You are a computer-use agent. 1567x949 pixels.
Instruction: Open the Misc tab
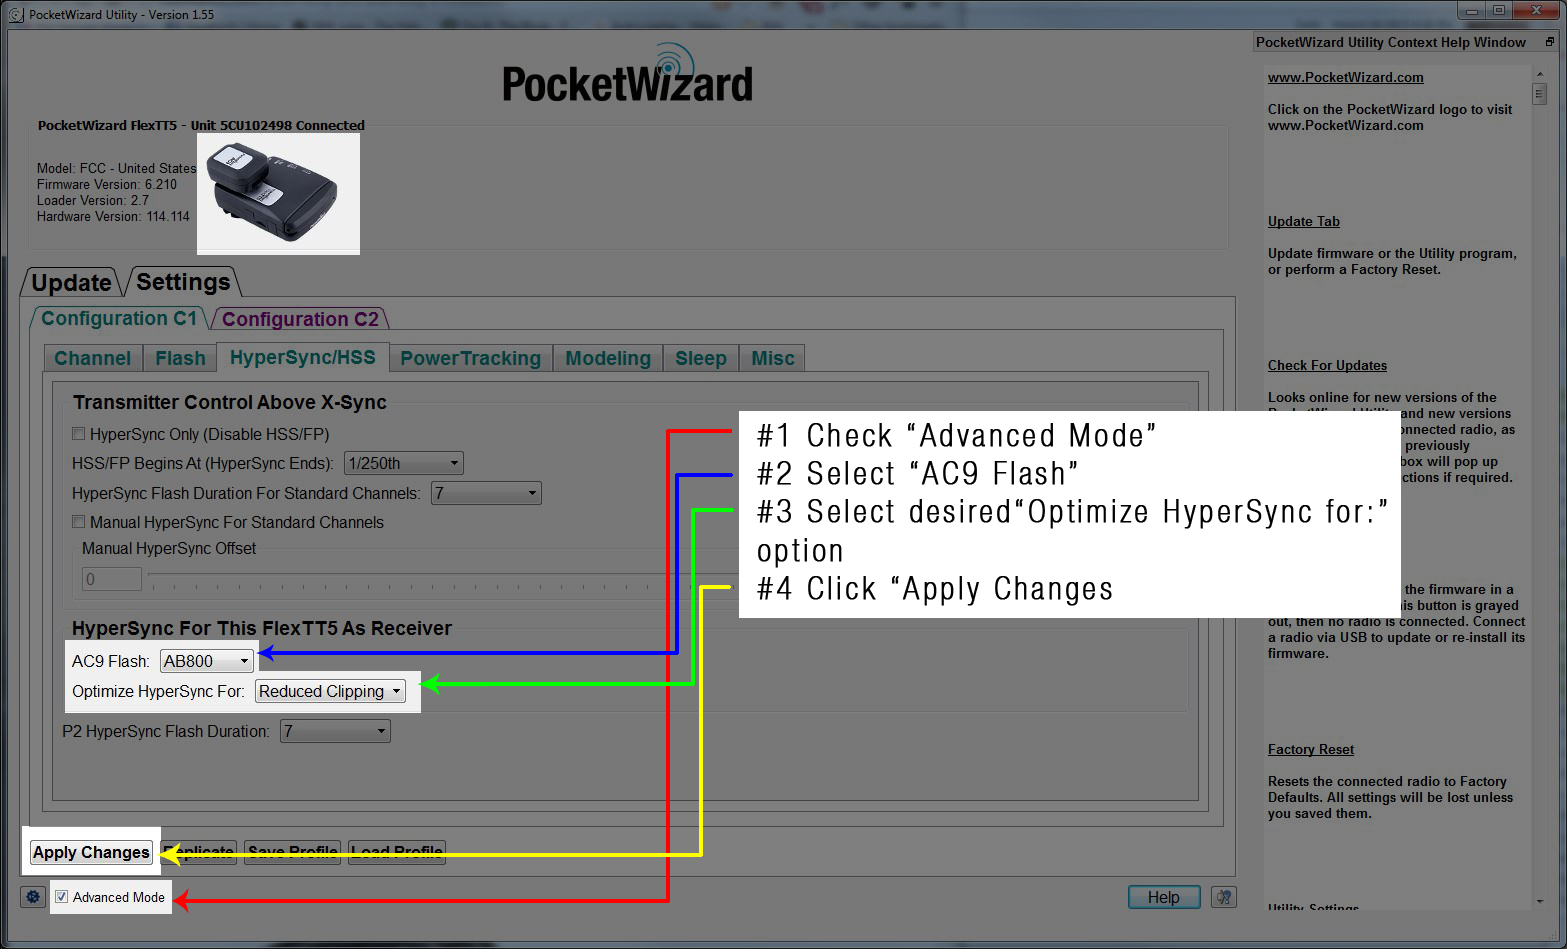click(773, 358)
